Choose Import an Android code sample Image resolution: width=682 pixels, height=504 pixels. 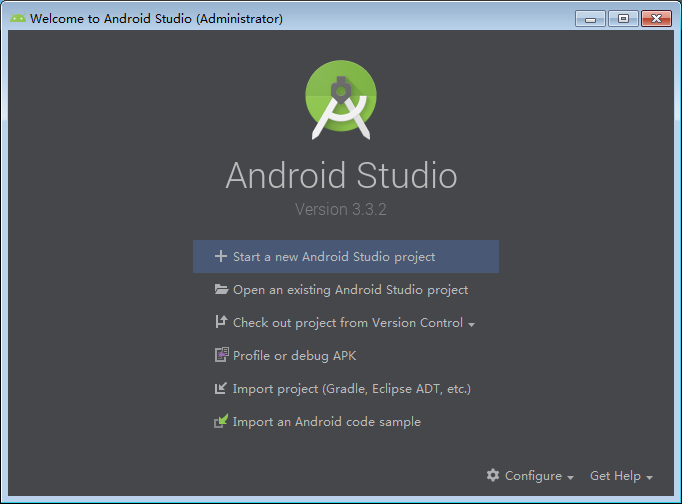tap(346, 422)
